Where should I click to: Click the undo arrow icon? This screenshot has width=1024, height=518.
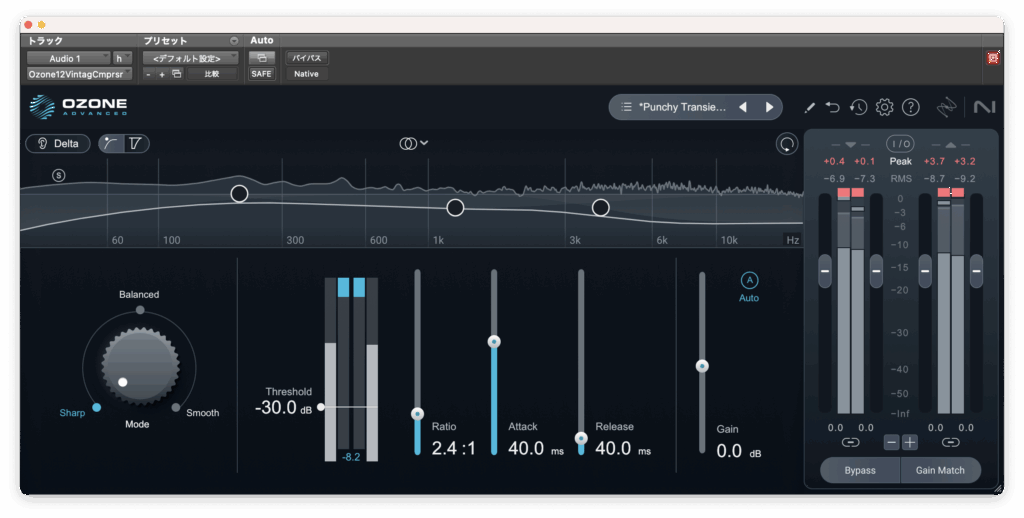coord(832,107)
